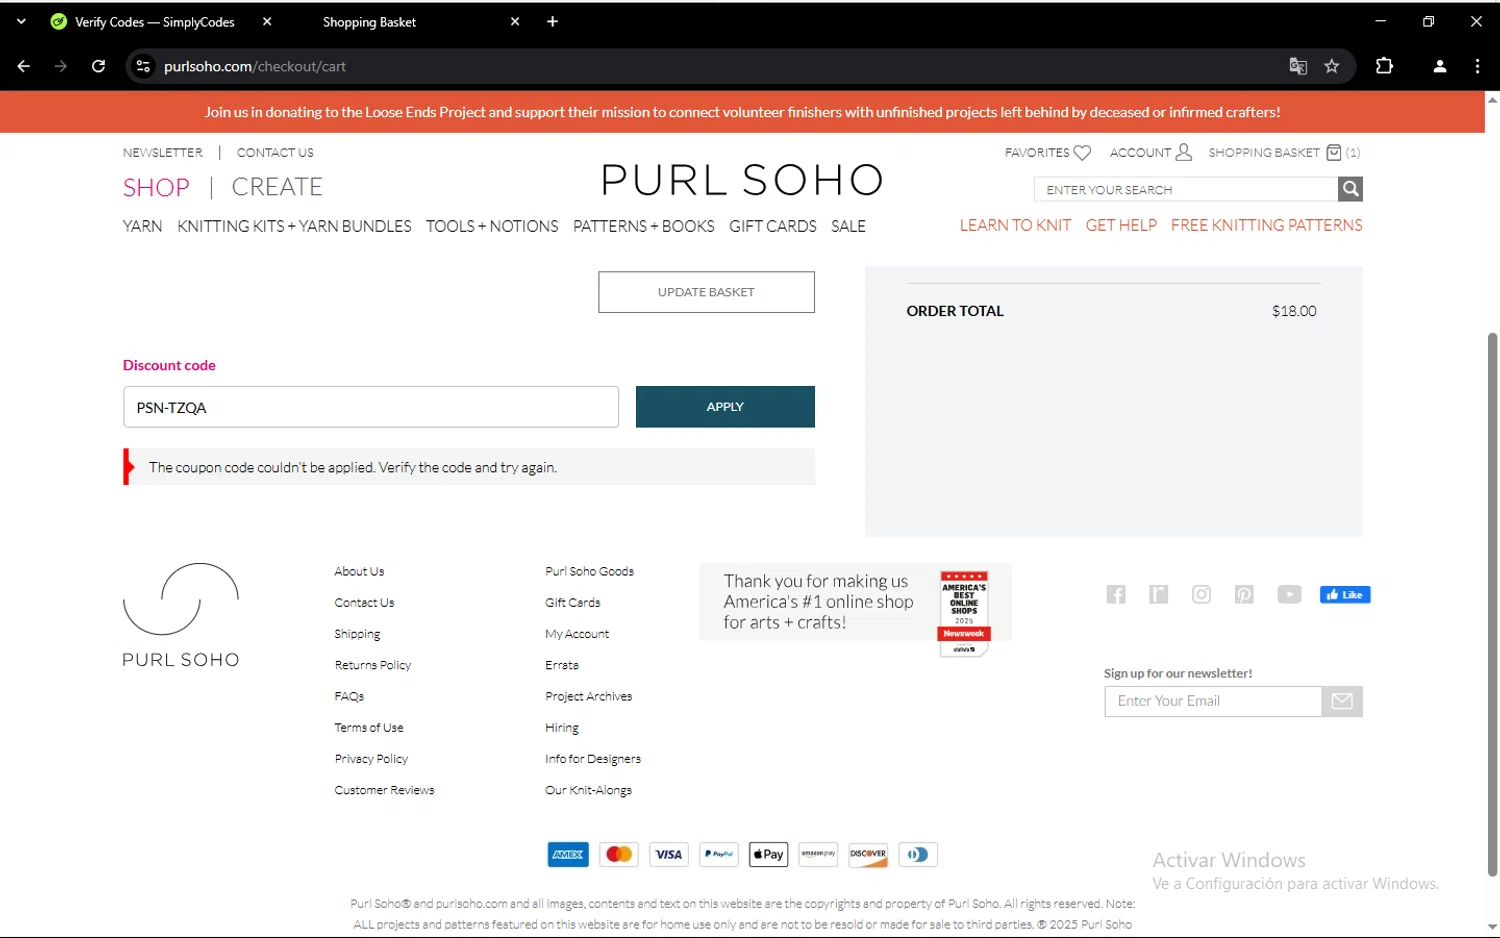Screen dimensions: 1500x938
Task: Click the discount code input field
Action: (371, 407)
